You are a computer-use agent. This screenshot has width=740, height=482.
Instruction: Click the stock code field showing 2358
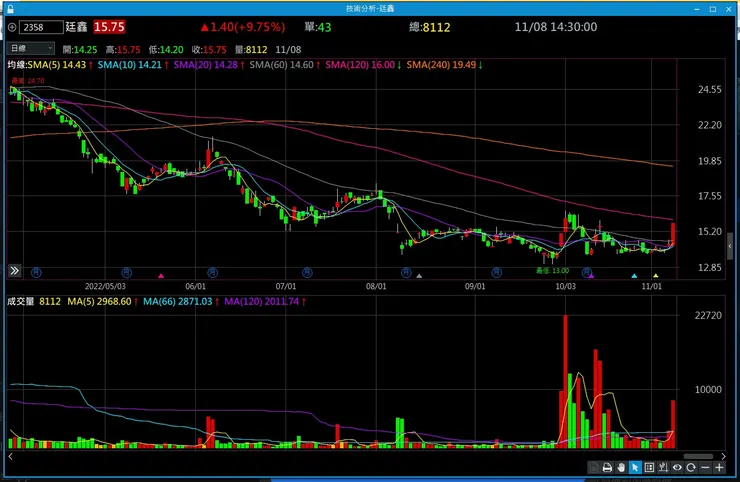click(x=41, y=27)
